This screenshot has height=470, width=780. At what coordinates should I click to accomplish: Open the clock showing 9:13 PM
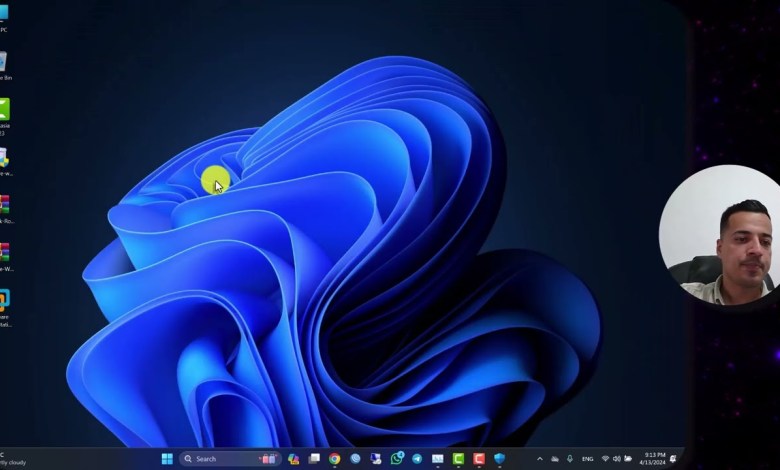(x=652, y=459)
